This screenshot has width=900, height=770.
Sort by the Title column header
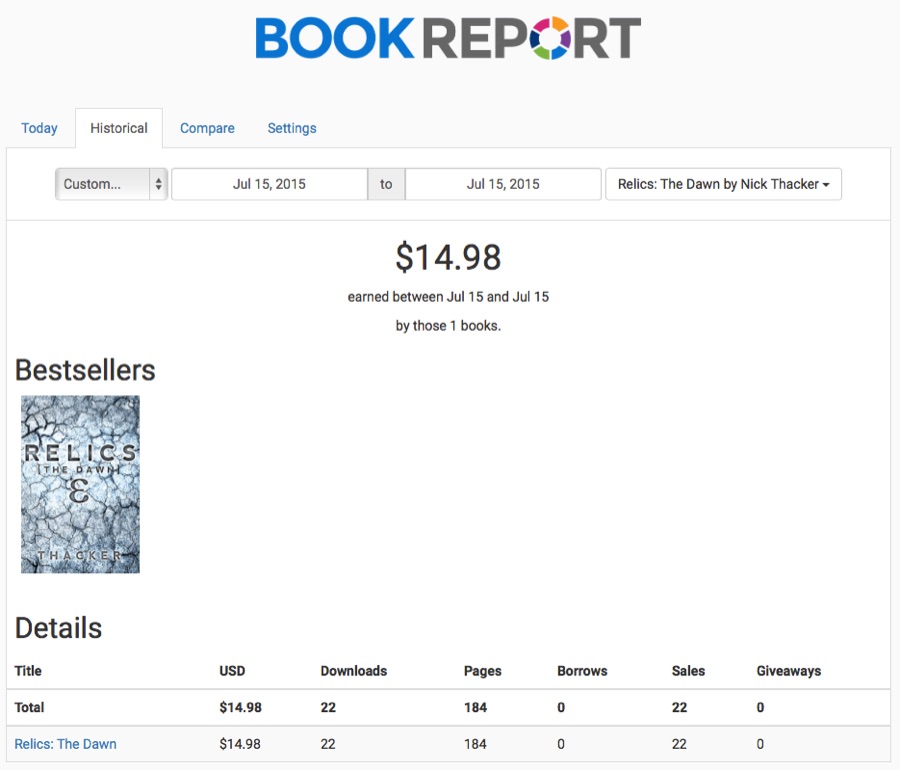tap(28, 671)
